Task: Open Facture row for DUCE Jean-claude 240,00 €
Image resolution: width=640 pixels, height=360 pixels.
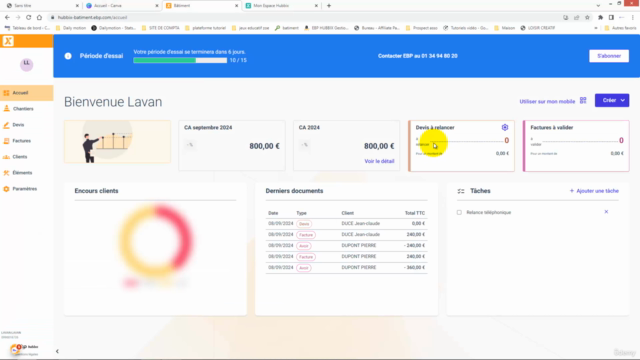Action: pos(346,235)
